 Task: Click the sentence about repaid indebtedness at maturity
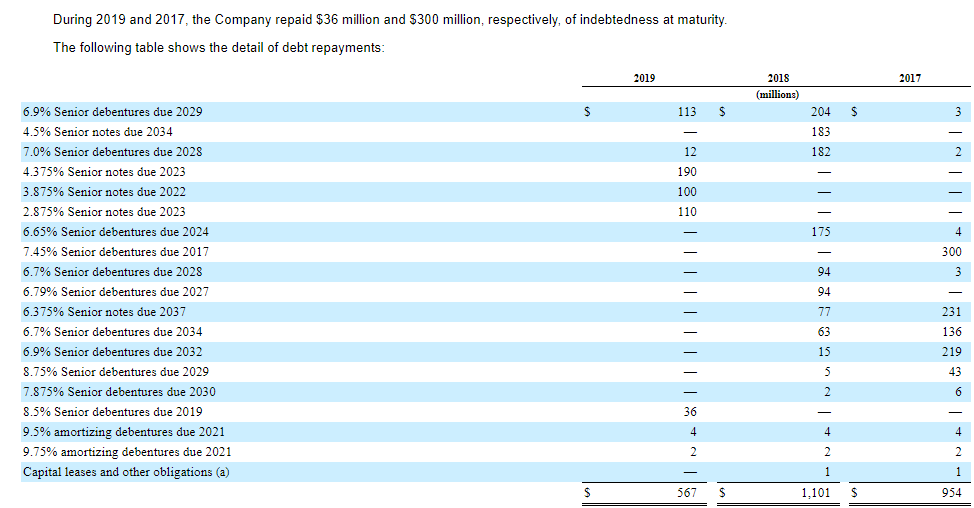tap(390, 20)
